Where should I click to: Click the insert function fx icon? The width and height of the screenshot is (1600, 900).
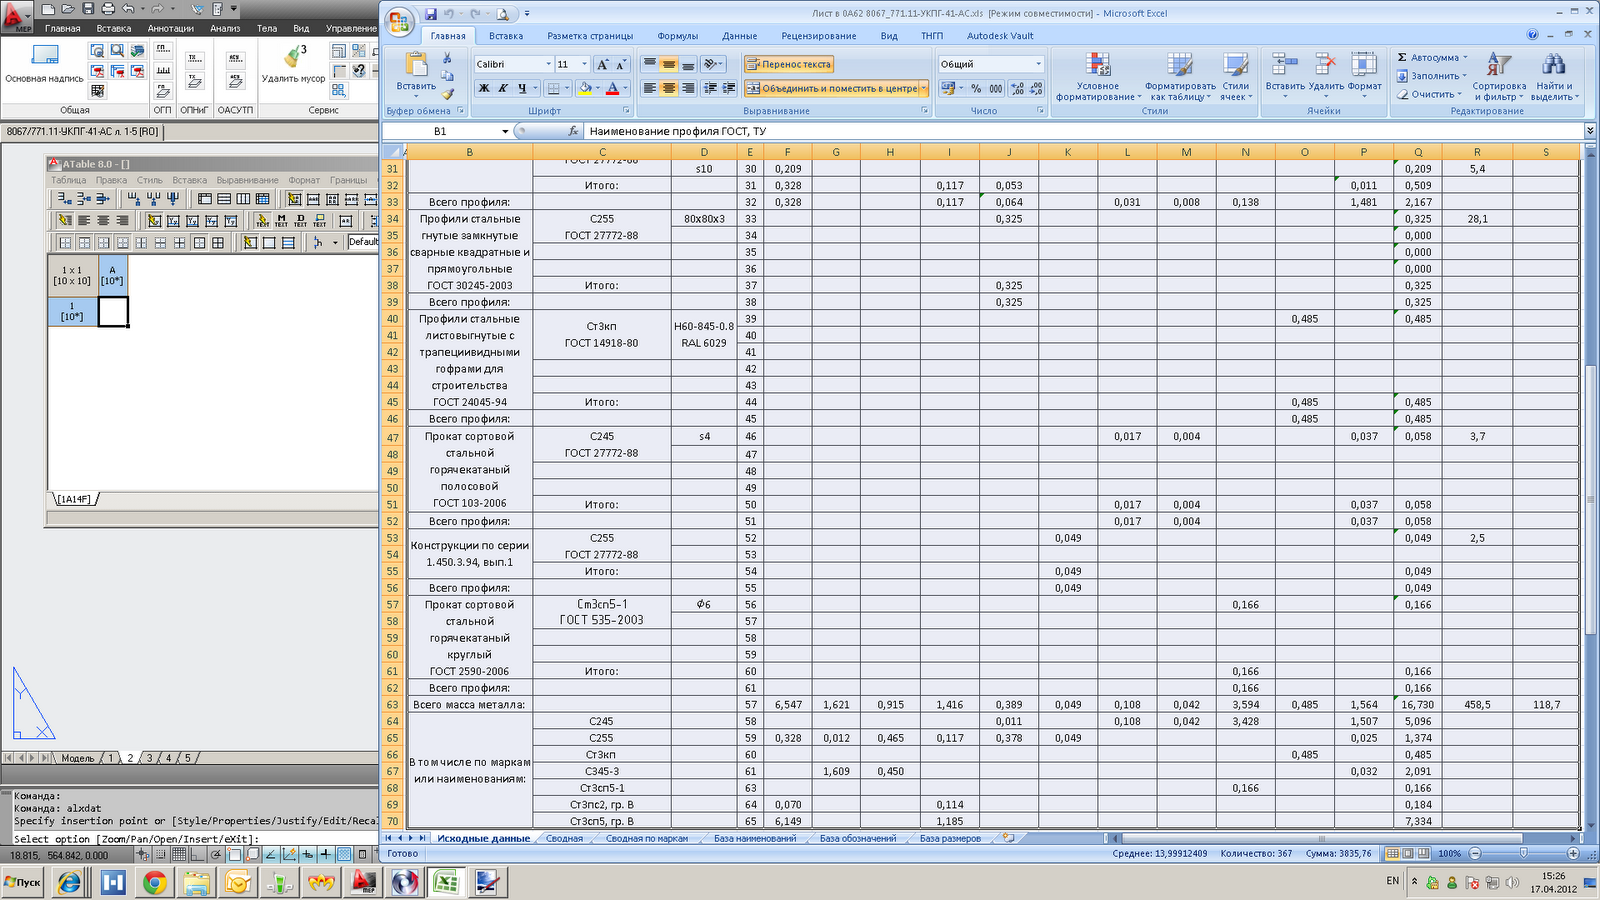click(573, 131)
